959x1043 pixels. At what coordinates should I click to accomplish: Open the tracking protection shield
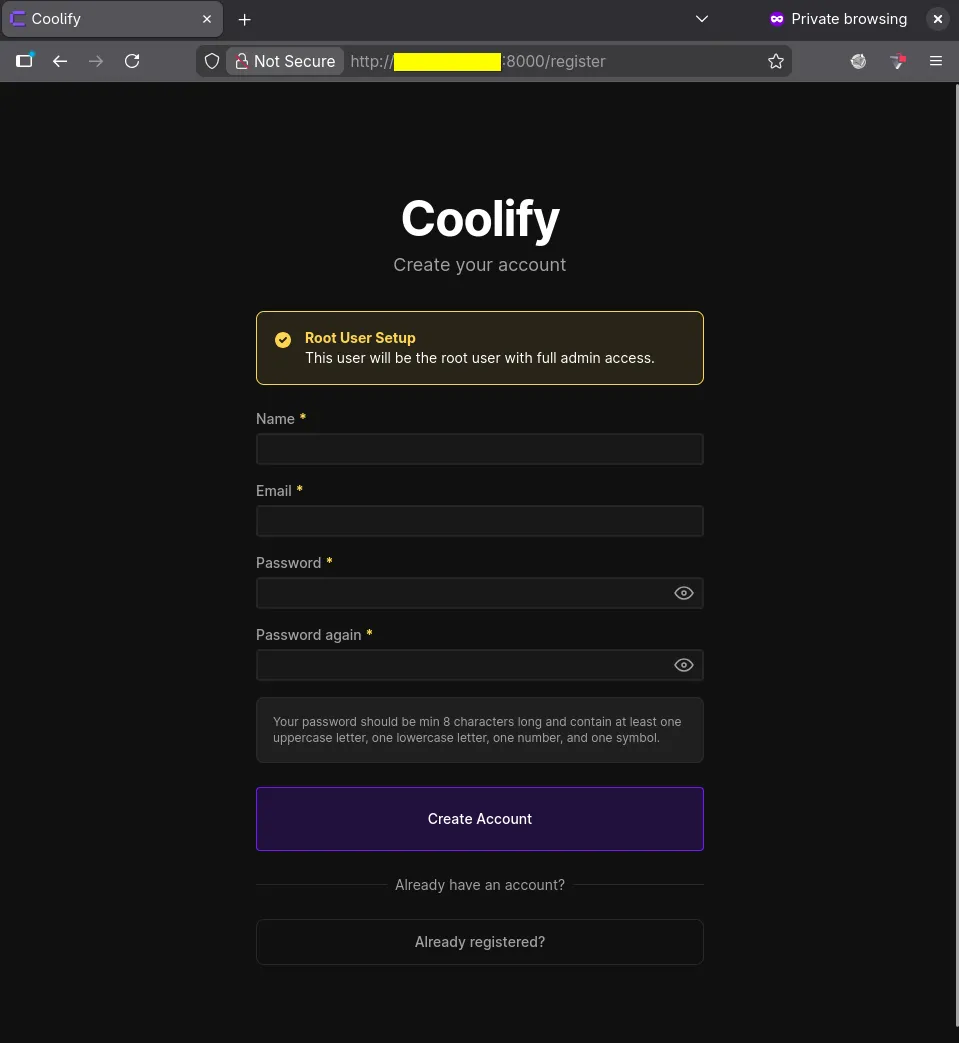[x=211, y=61]
